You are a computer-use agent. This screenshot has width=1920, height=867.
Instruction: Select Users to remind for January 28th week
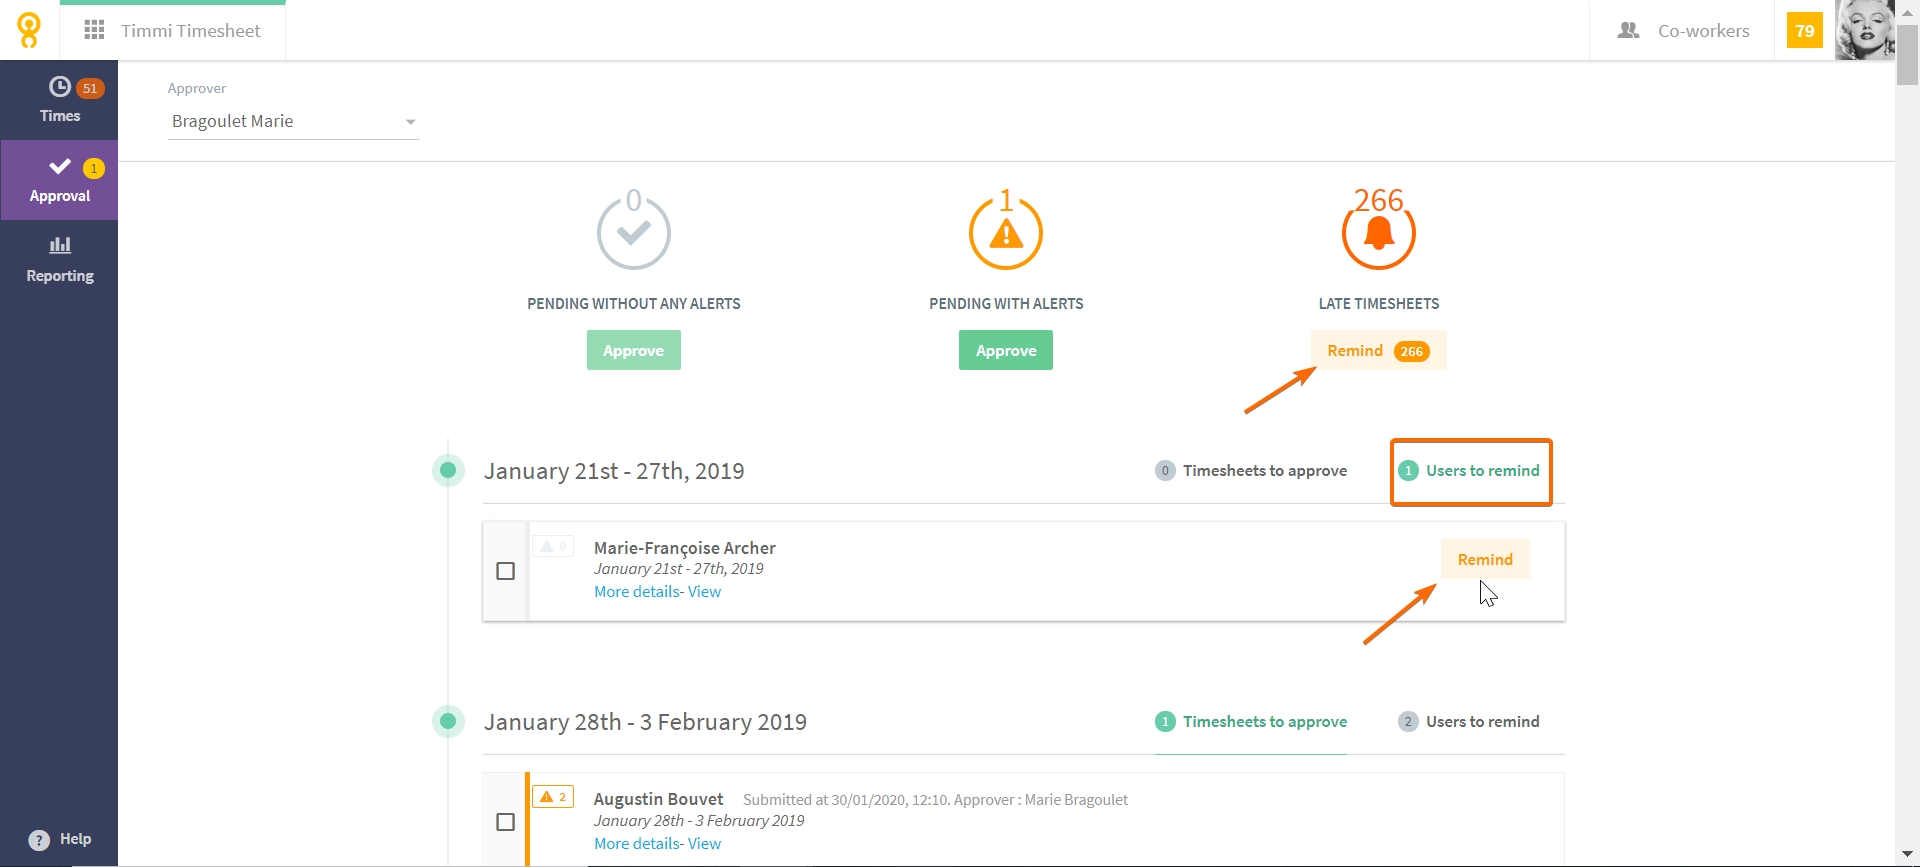coord(1469,722)
